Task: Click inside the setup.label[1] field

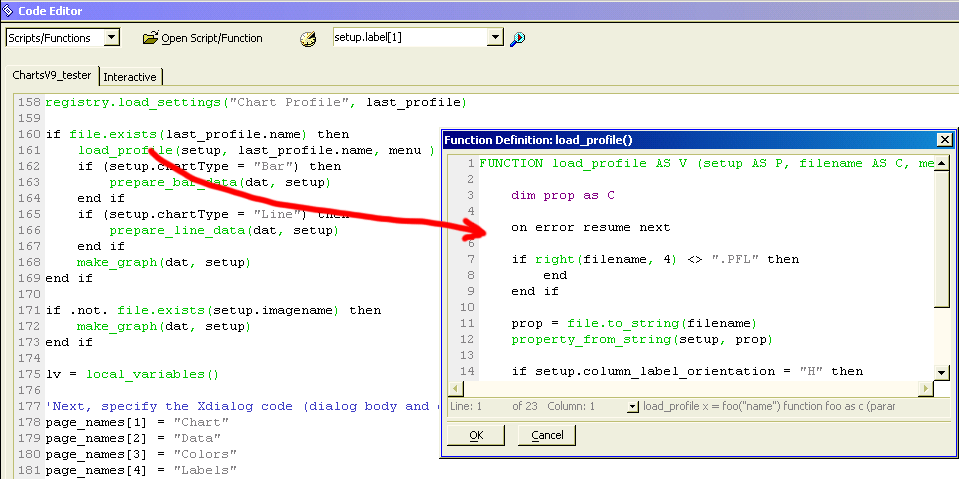Action: click(x=410, y=38)
